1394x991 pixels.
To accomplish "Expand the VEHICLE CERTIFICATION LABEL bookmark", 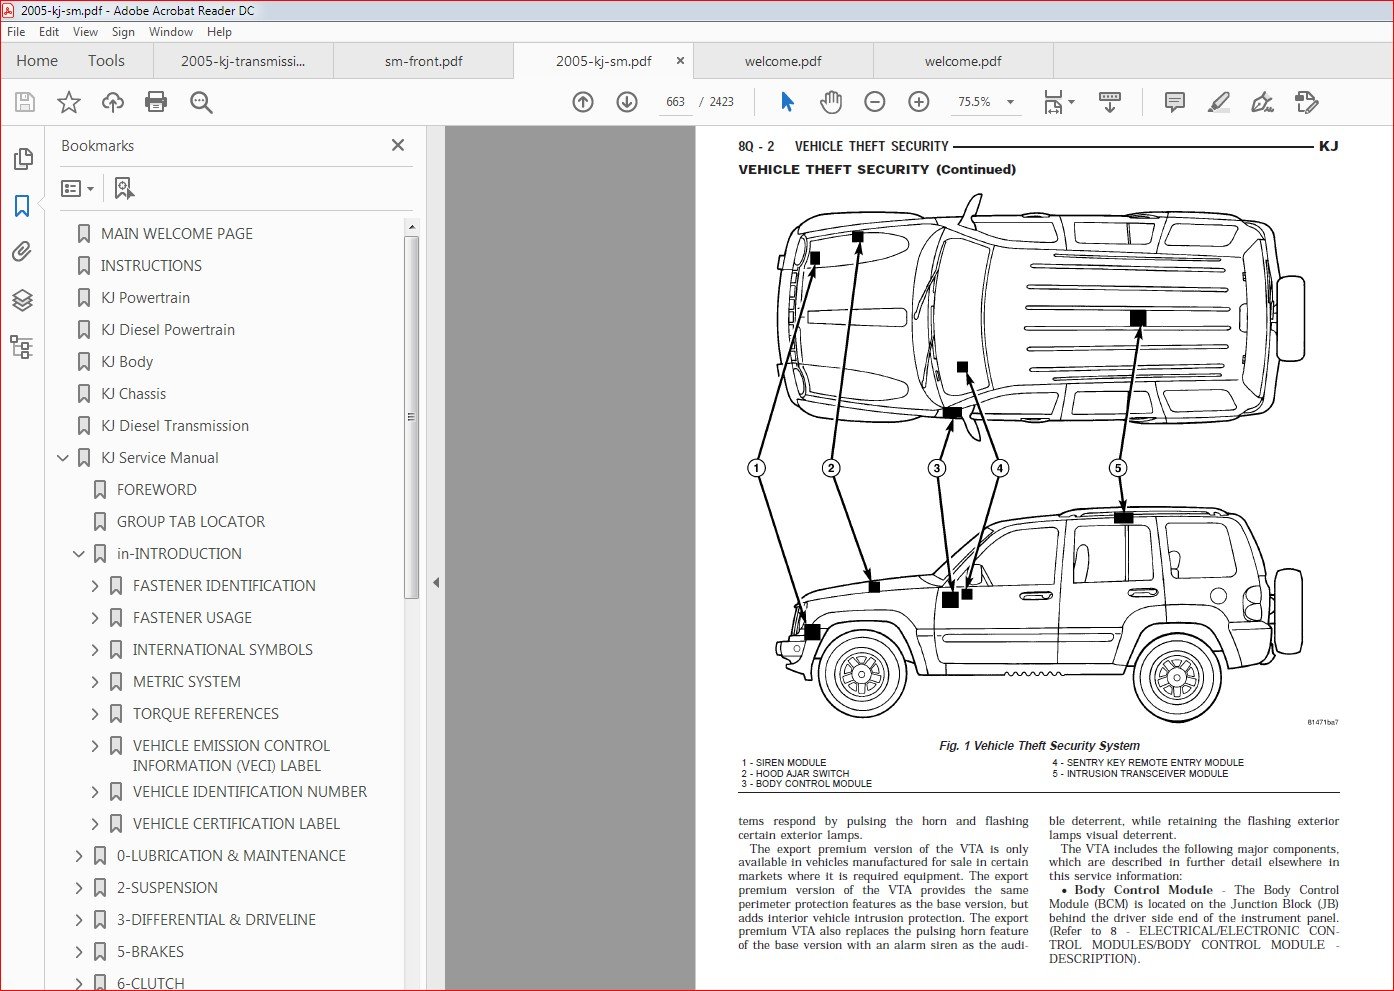I will click(x=95, y=824).
